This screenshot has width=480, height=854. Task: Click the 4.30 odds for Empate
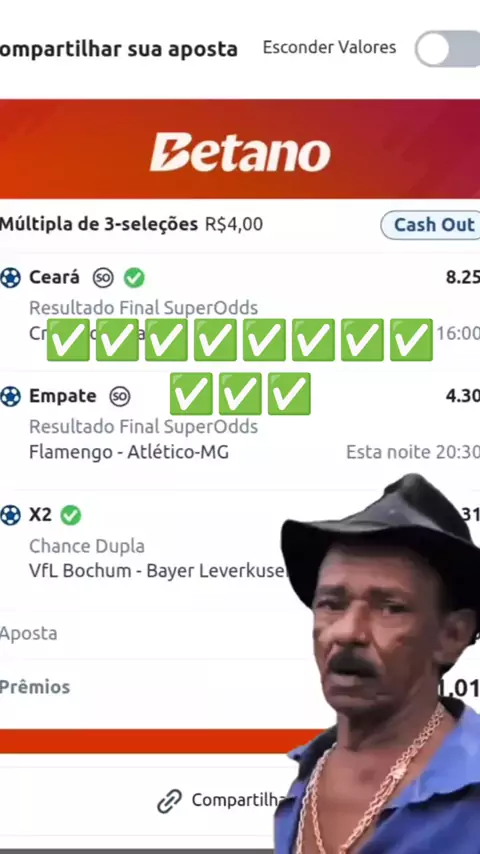pyautogui.click(x=463, y=395)
